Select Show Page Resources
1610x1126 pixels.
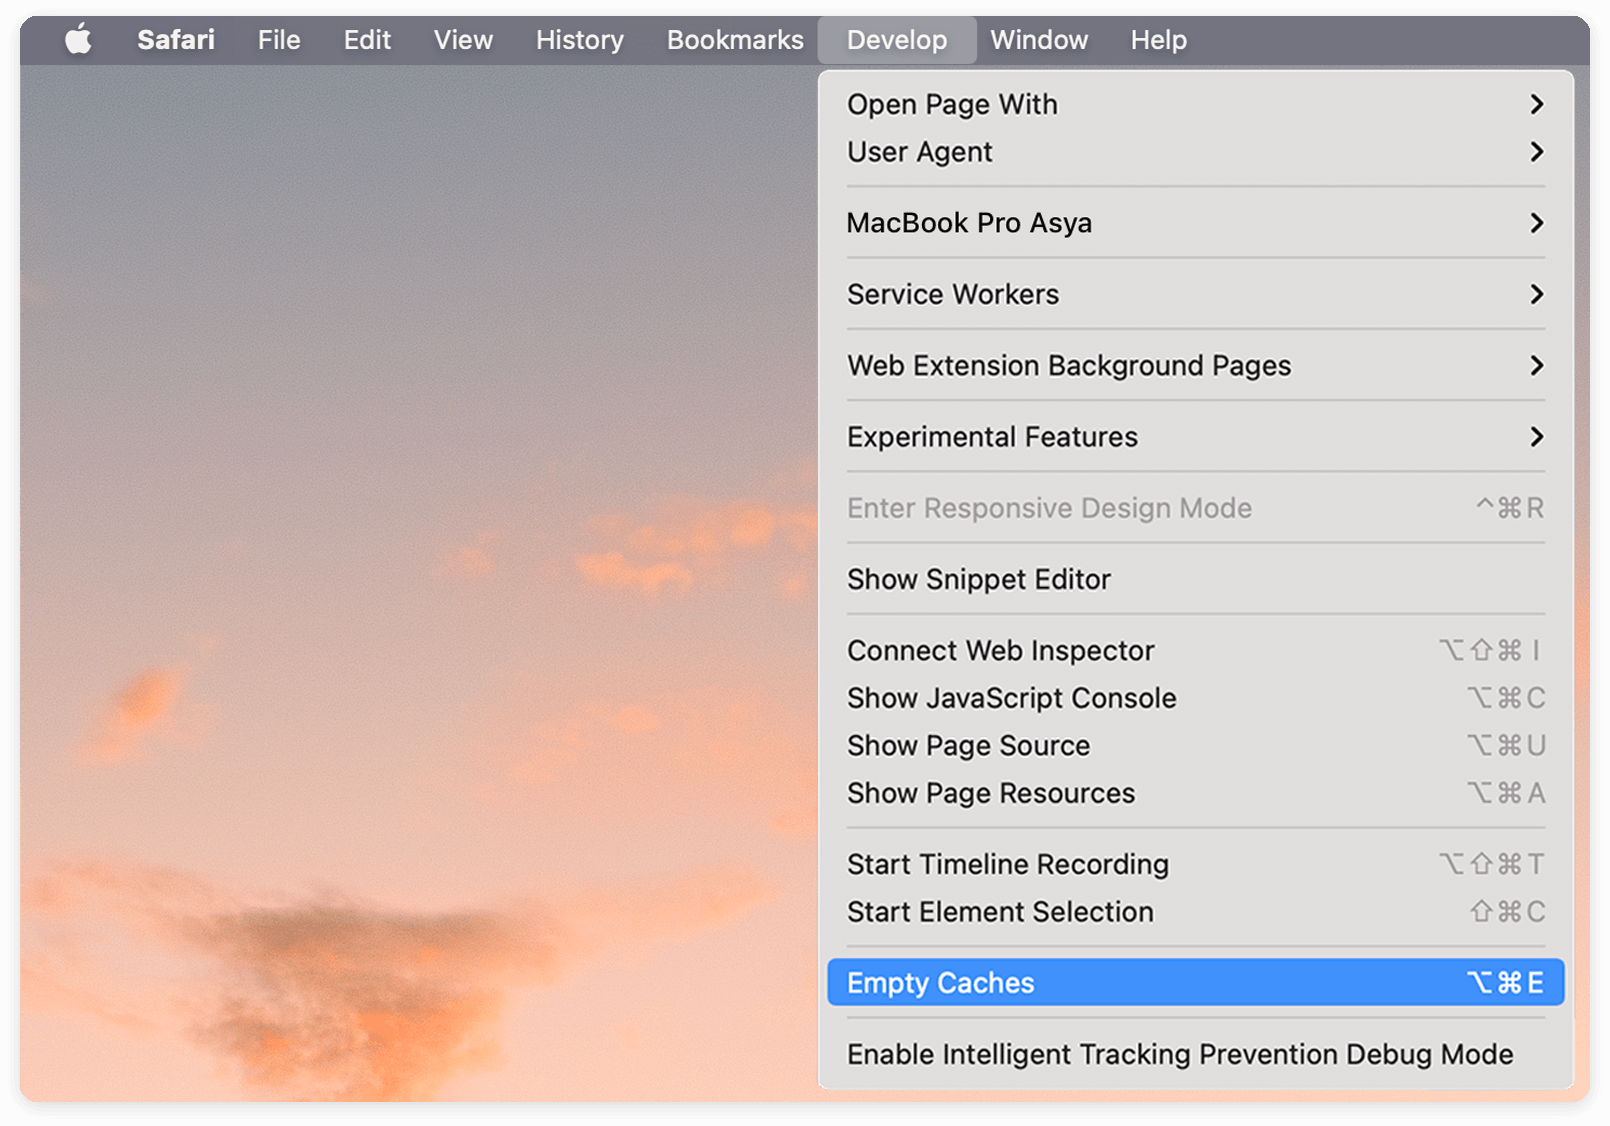coord(1196,793)
